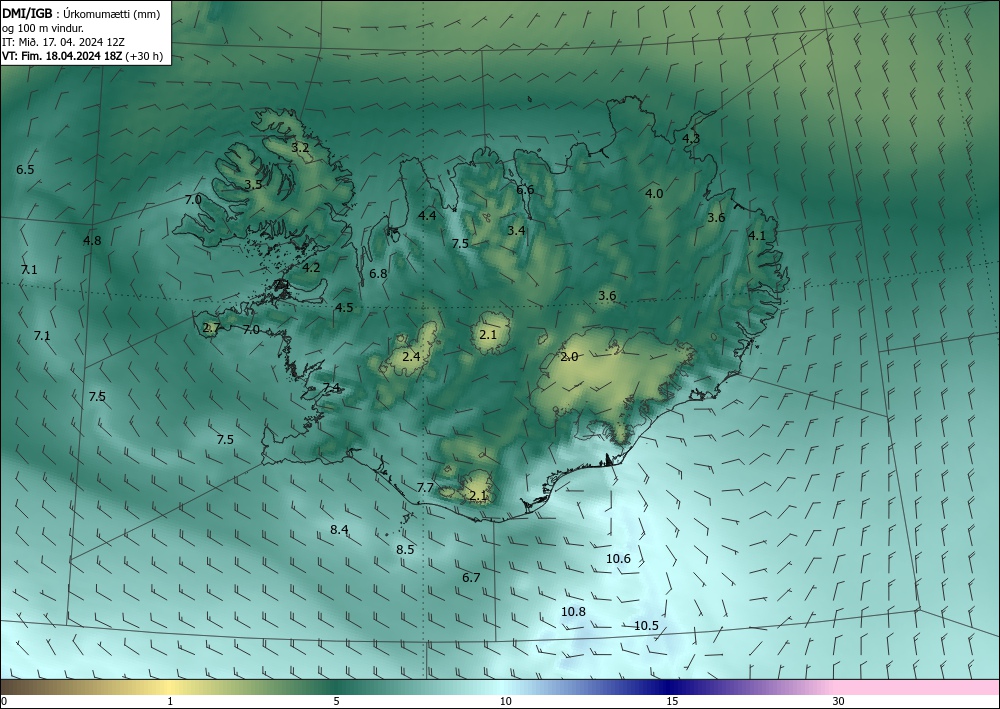Image resolution: width=1000 pixels, height=709 pixels.
Task: Click the 8.4 value off the south coast
Action: (x=339, y=529)
